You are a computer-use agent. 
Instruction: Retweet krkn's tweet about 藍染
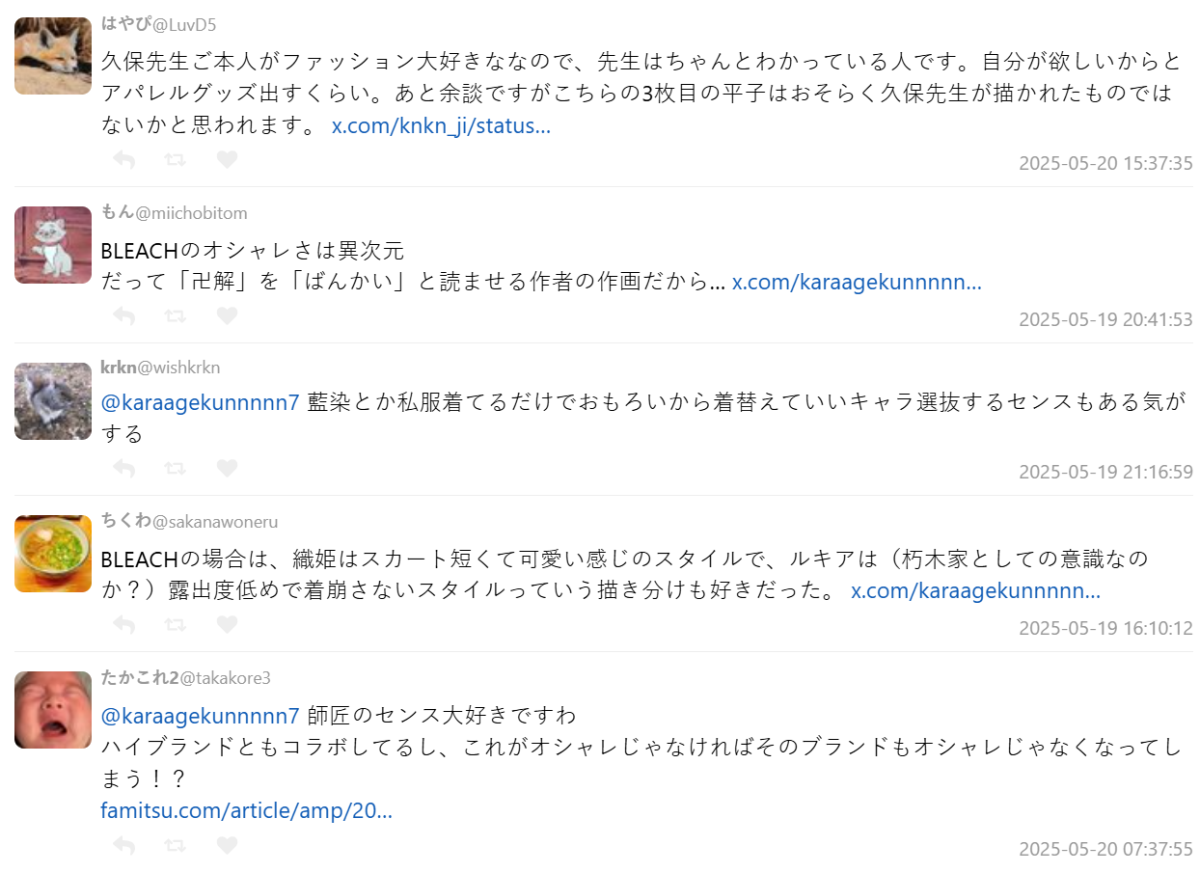point(175,468)
